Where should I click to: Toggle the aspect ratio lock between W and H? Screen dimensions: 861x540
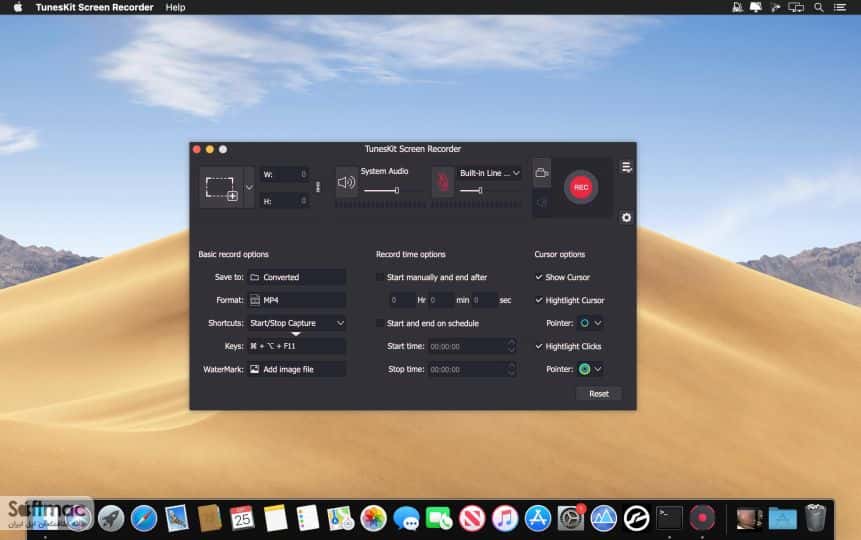pyautogui.click(x=318, y=187)
